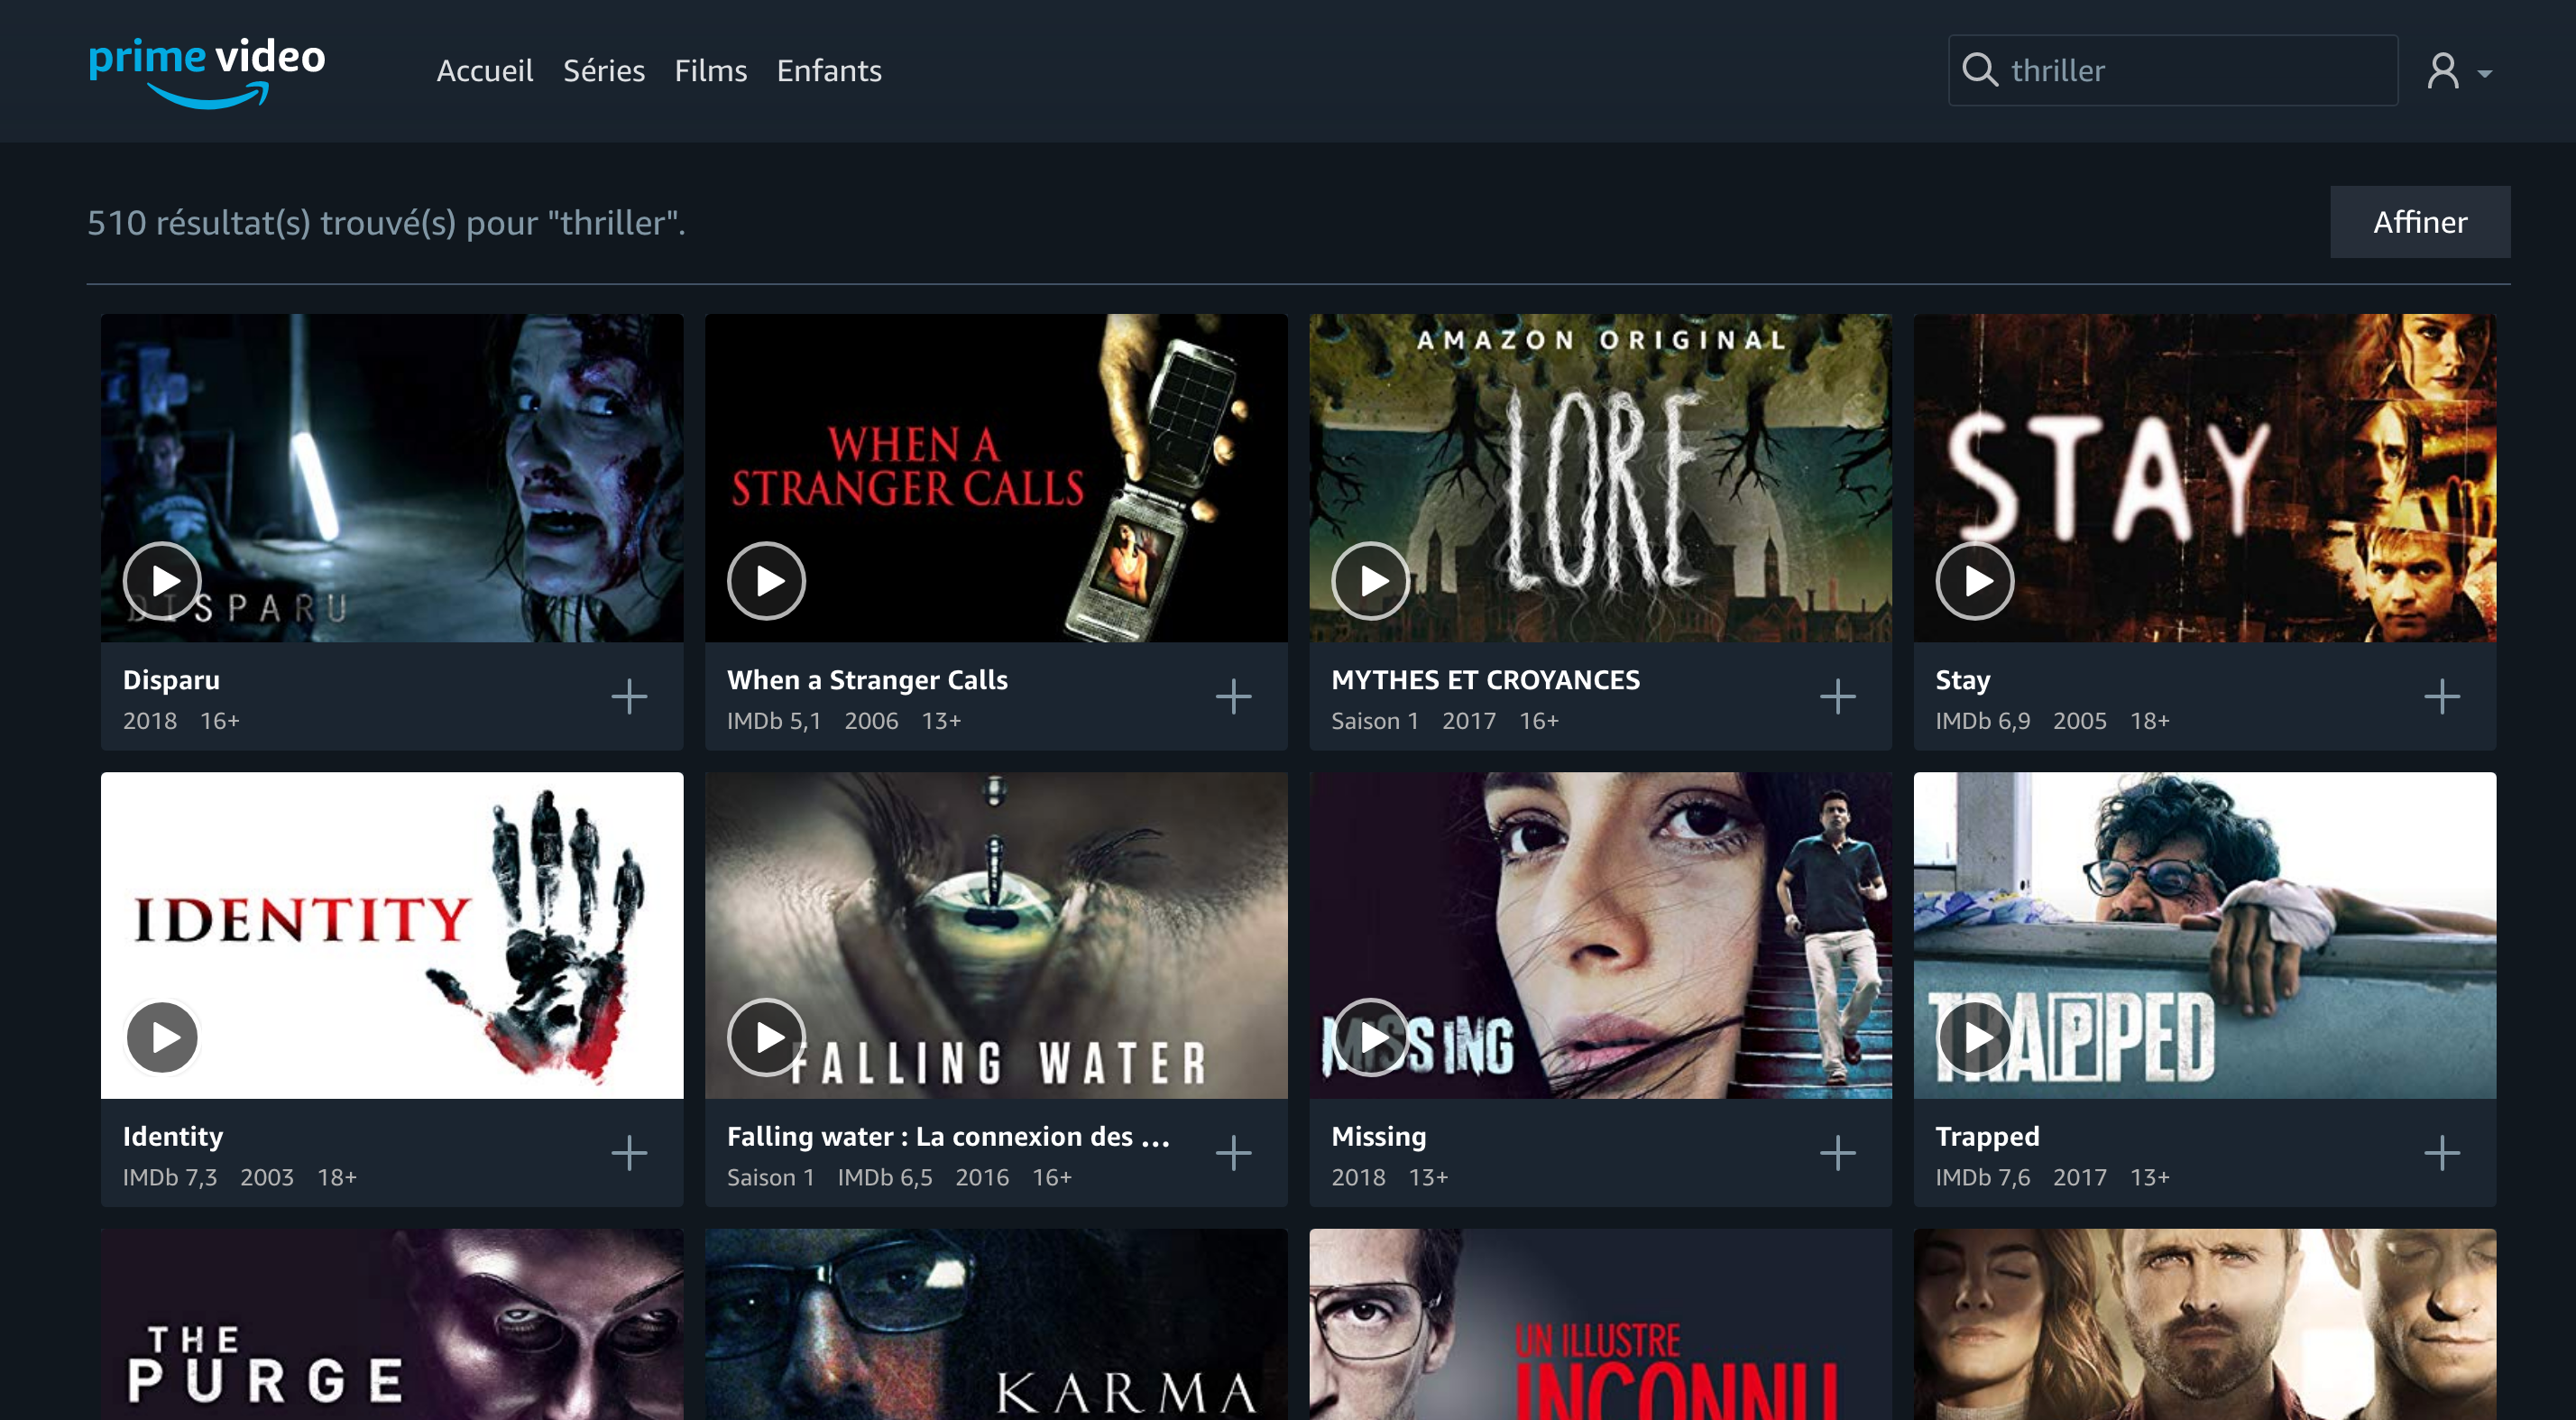Open the Stay poster thumbnail

point(2204,478)
